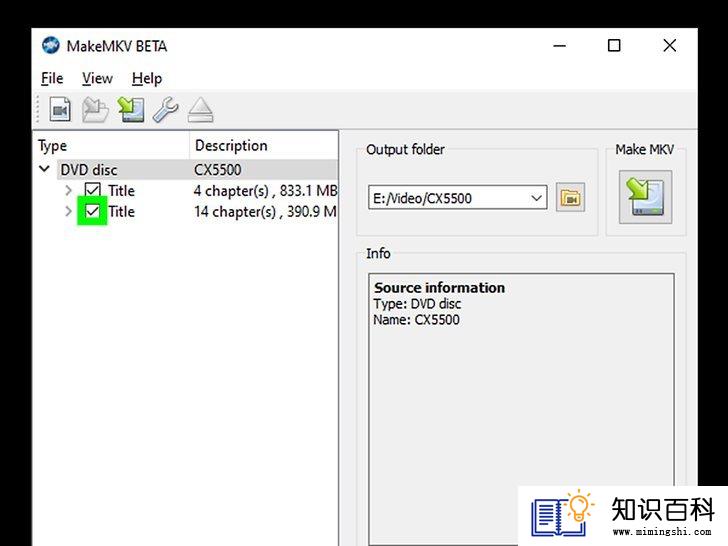Open the output folder dropdown arrow

536,198
